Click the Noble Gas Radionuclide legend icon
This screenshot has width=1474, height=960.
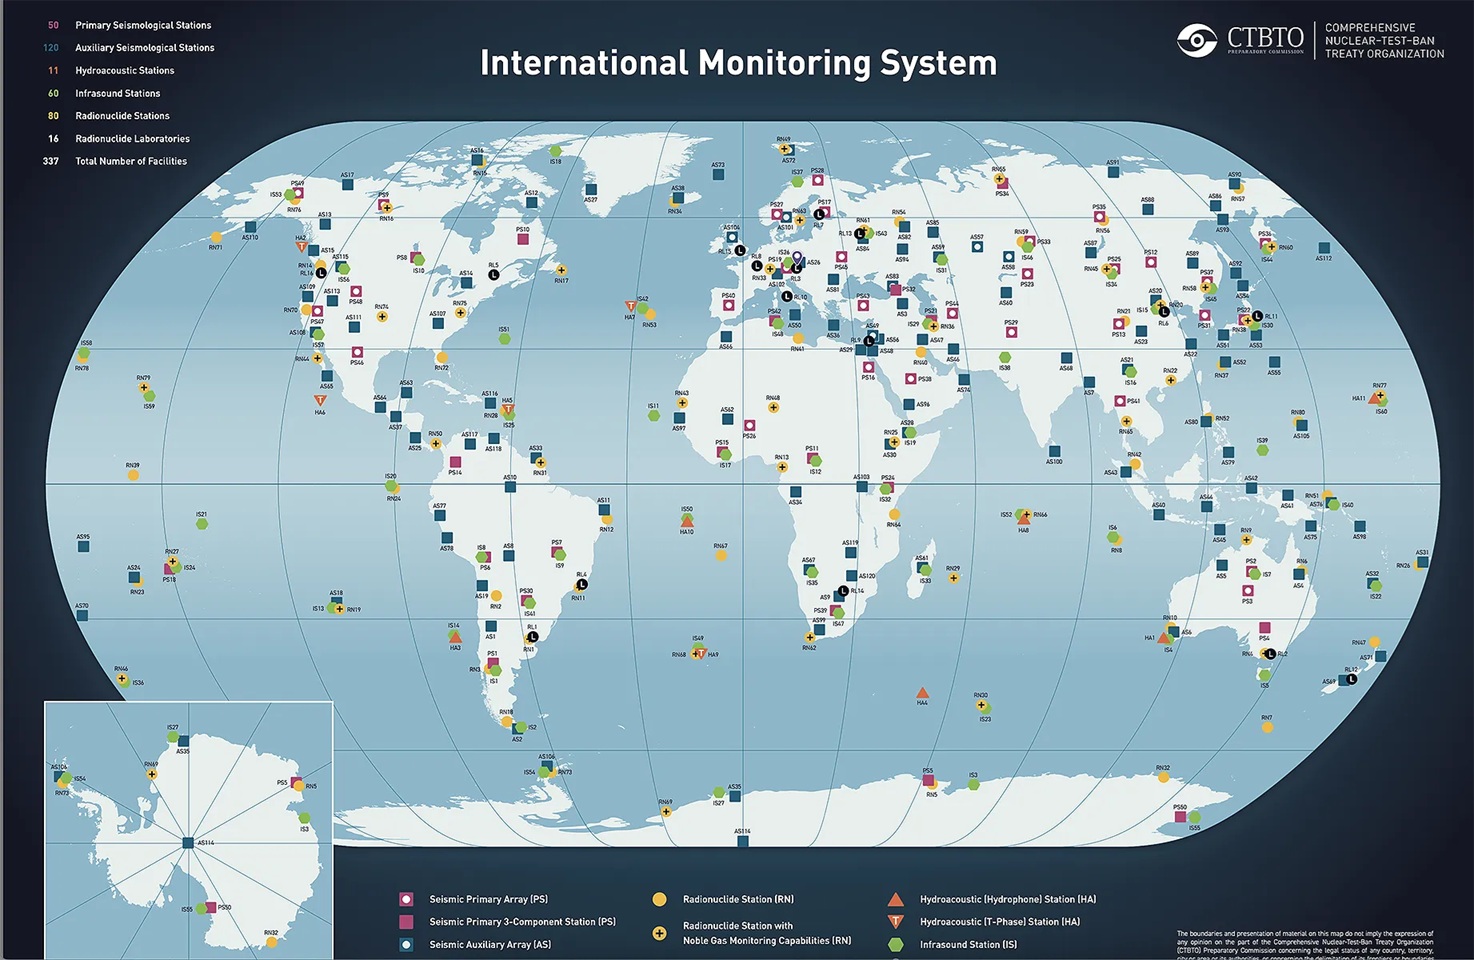[659, 933]
